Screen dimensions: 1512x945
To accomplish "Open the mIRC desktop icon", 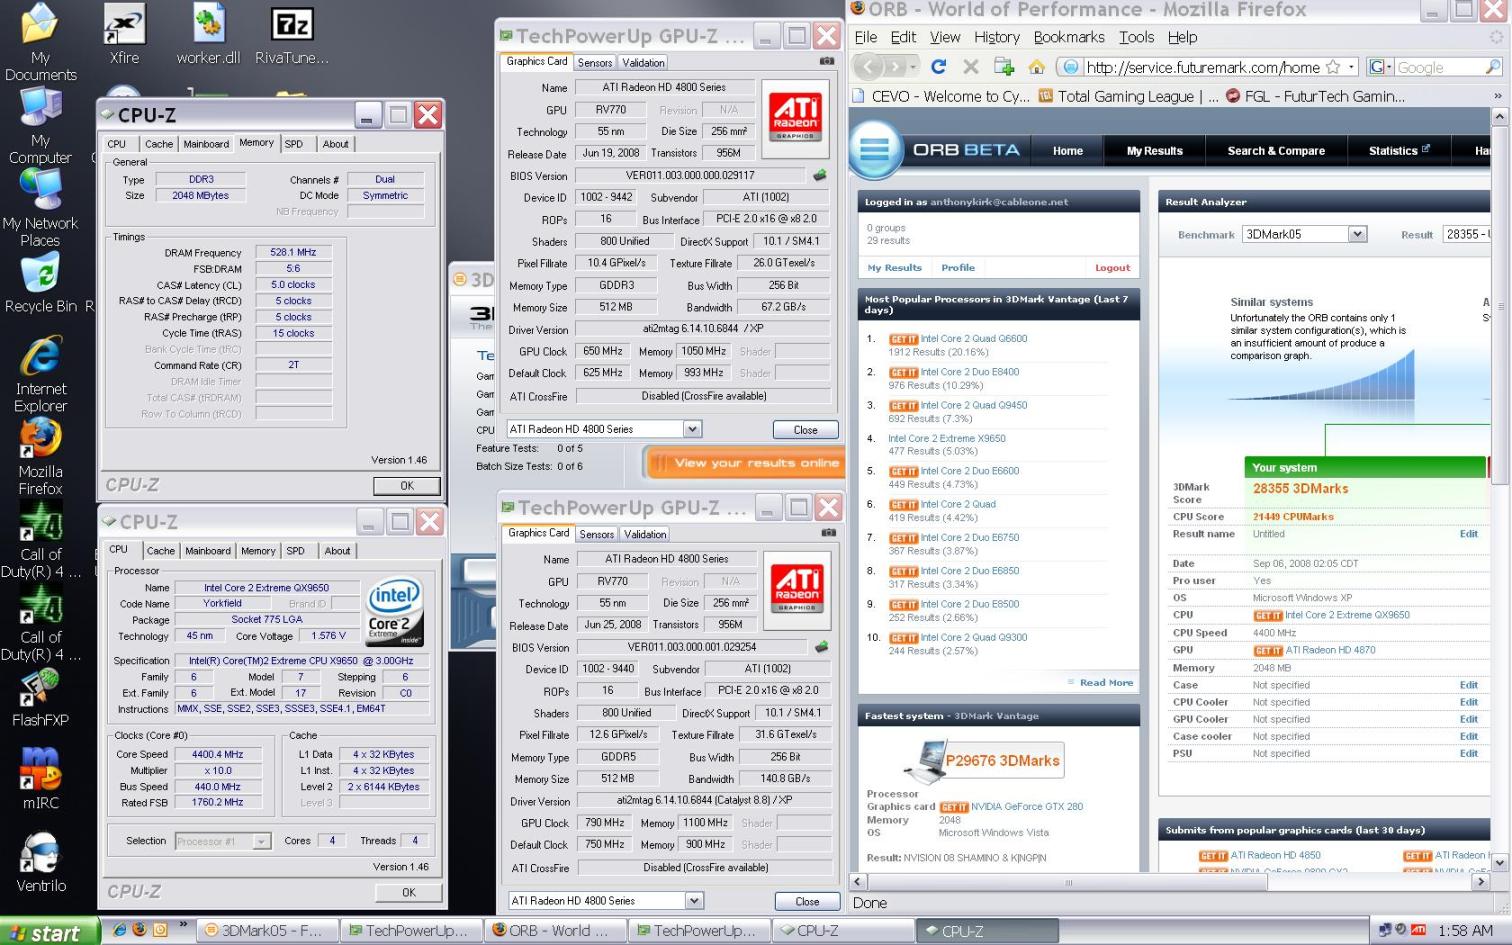I will tap(40, 778).
